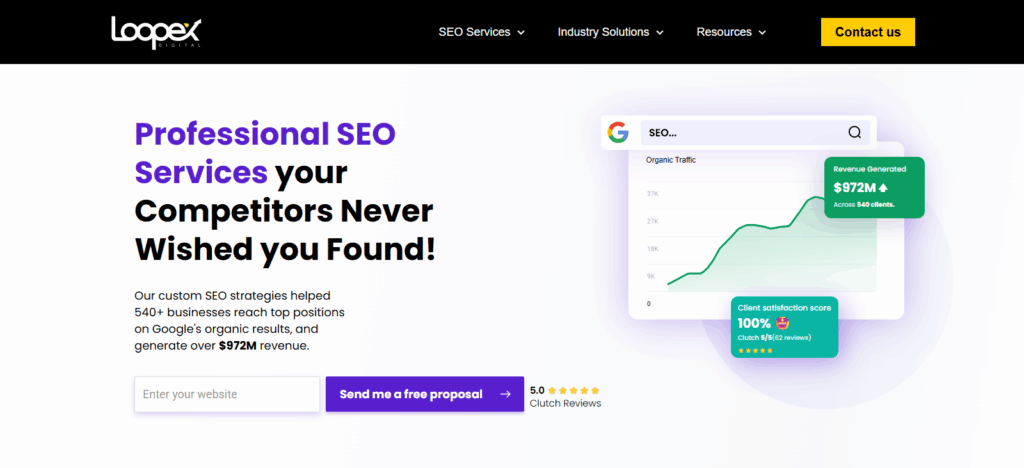The image size is (1024, 468).
Task: Click the small stars in the Clutch card
Action: pyautogui.click(x=755, y=350)
